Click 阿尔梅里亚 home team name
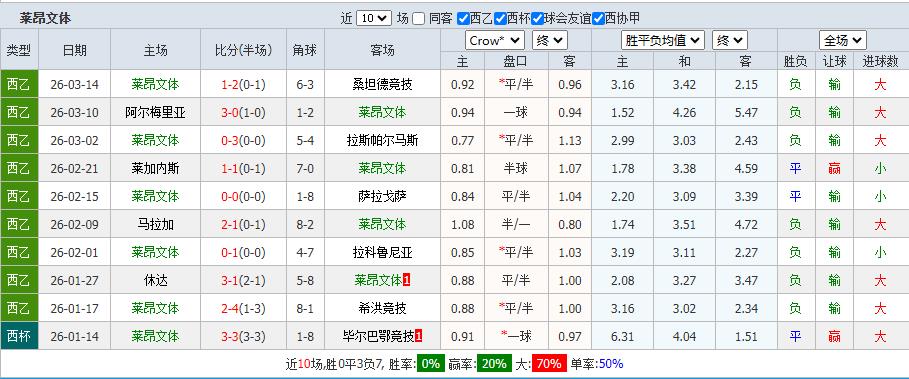This screenshot has width=909, height=379. pos(155,112)
